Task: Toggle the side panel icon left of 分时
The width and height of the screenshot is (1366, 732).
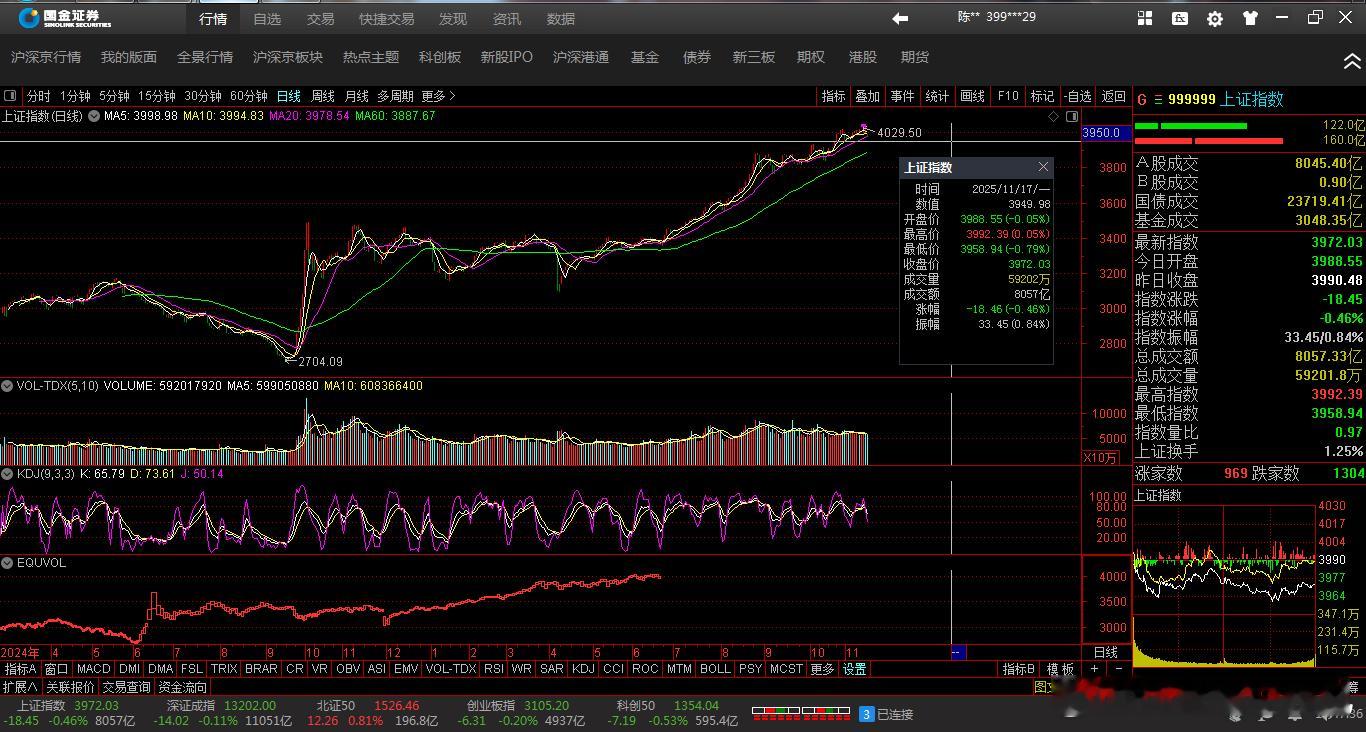Action: coord(10,96)
